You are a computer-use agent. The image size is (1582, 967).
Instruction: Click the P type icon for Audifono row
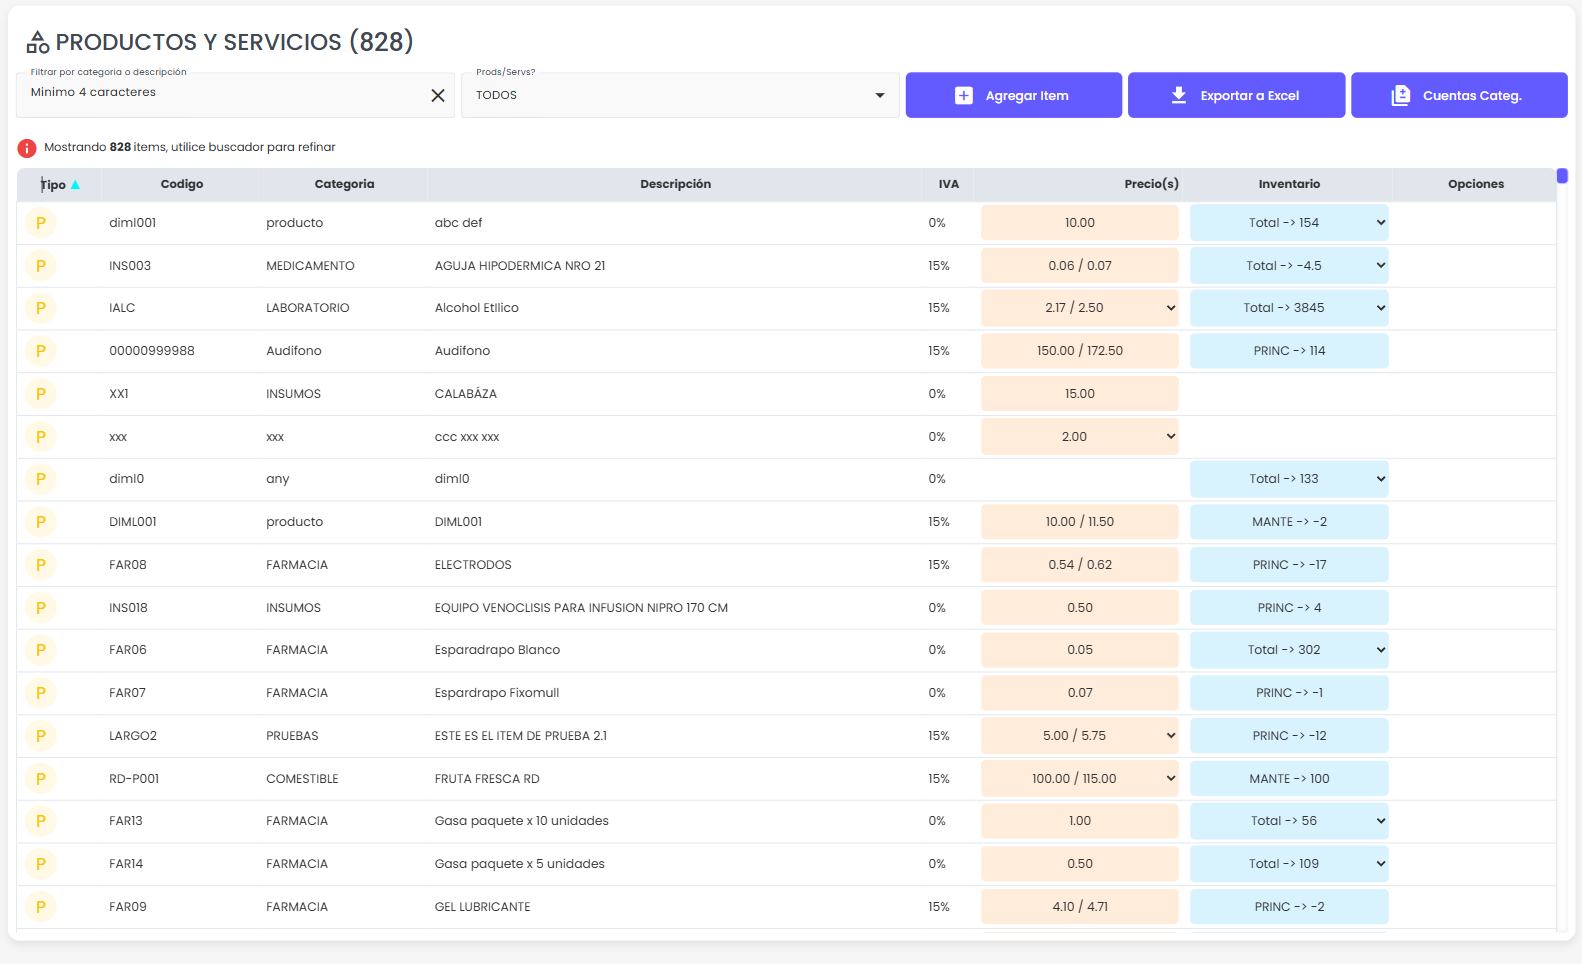(x=41, y=351)
